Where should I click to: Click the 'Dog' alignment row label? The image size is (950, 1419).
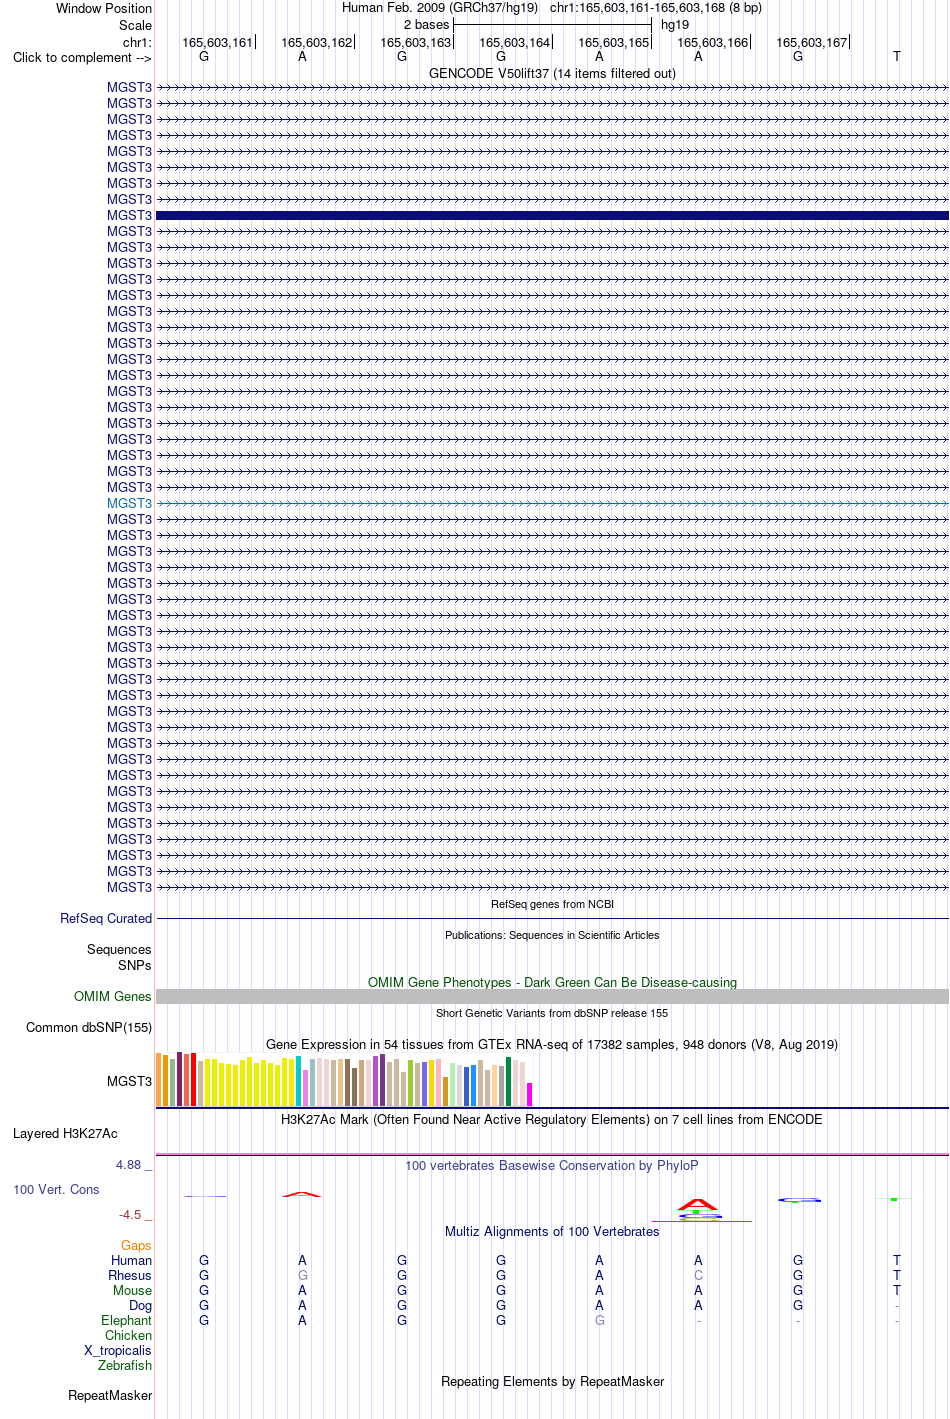141,1305
